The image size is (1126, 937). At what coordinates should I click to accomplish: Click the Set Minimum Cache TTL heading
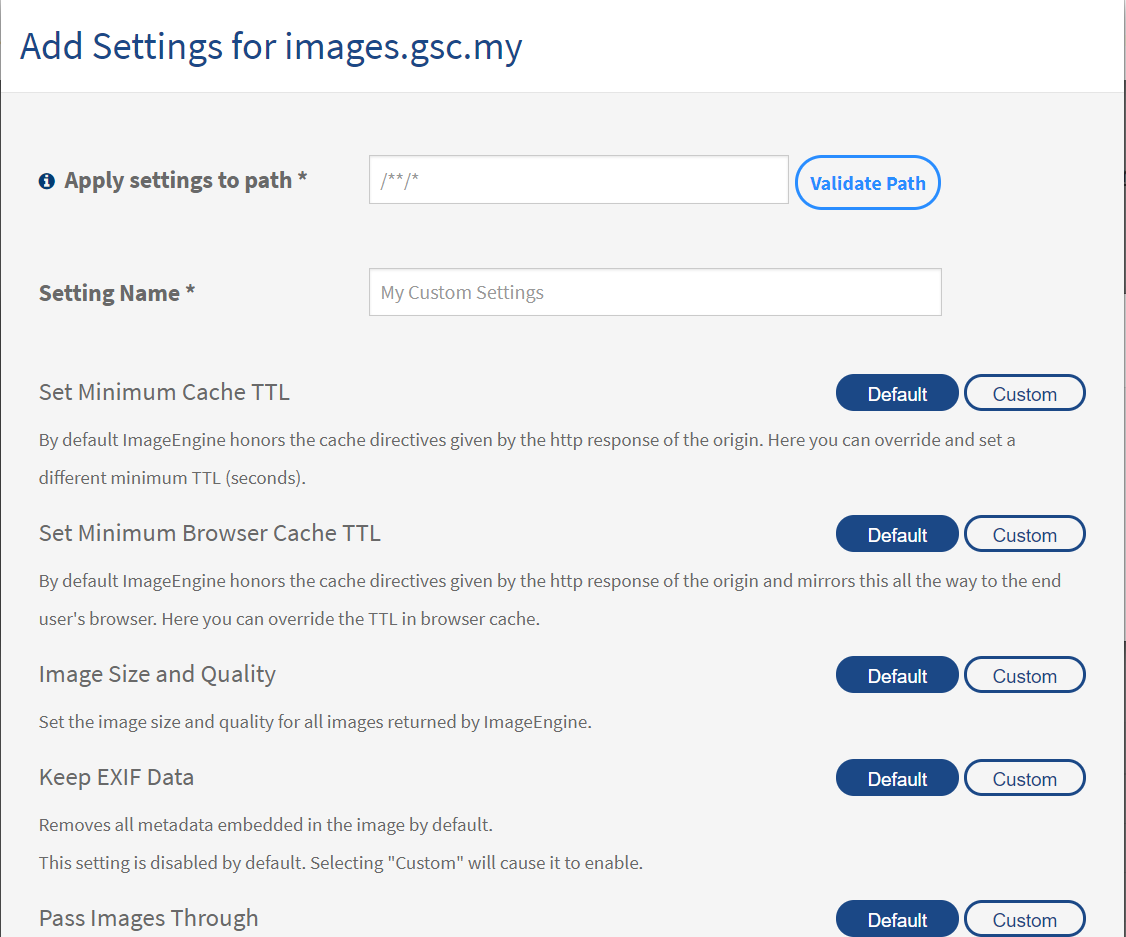click(164, 392)
